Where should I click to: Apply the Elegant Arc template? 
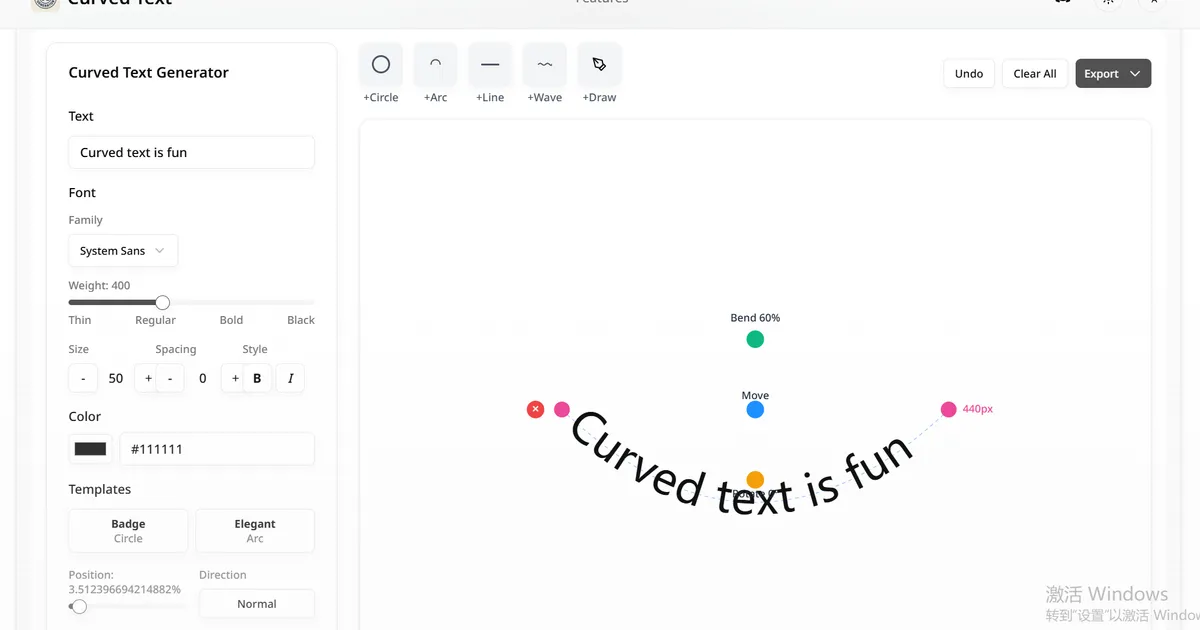(x=255, y=530)
